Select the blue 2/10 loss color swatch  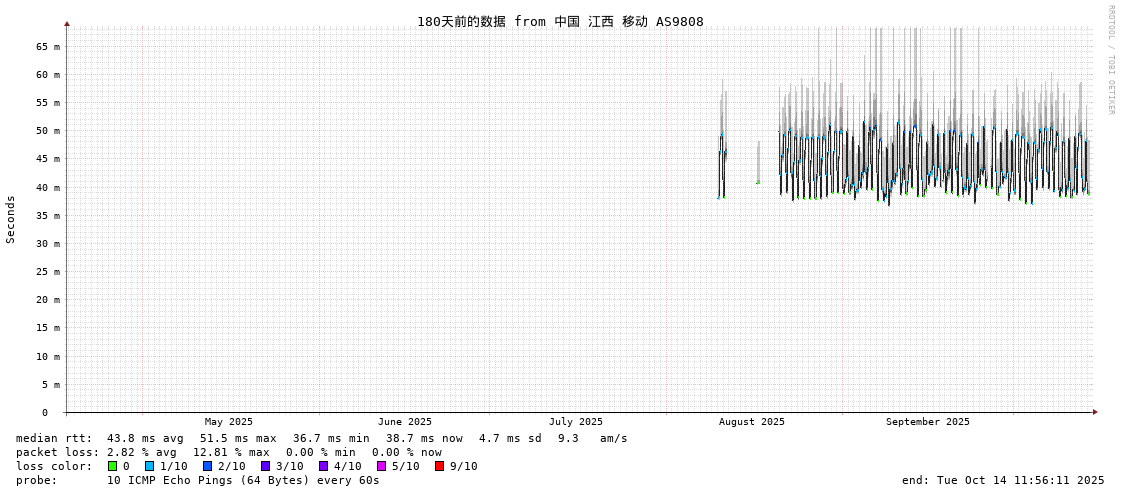[x=207, y=466]
